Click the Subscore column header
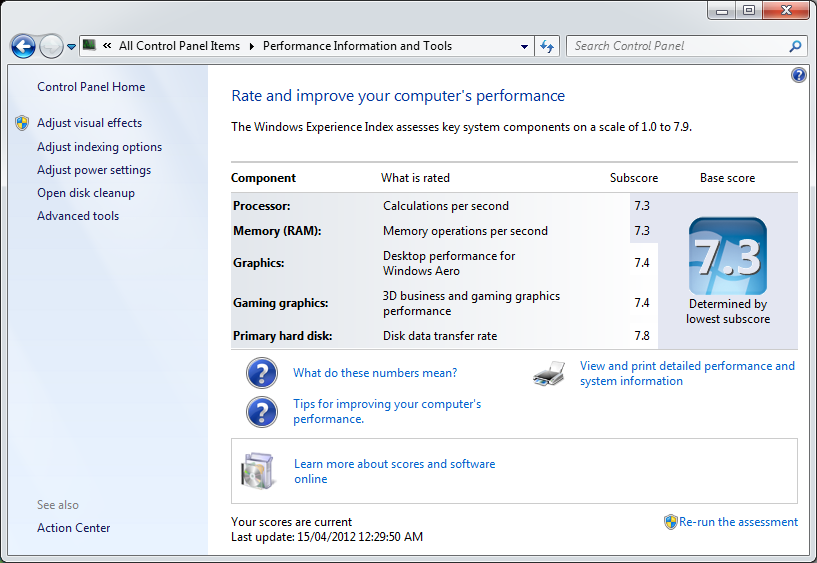Image resolution: width=817 pixels, height=563 pixels. (634, 178)
